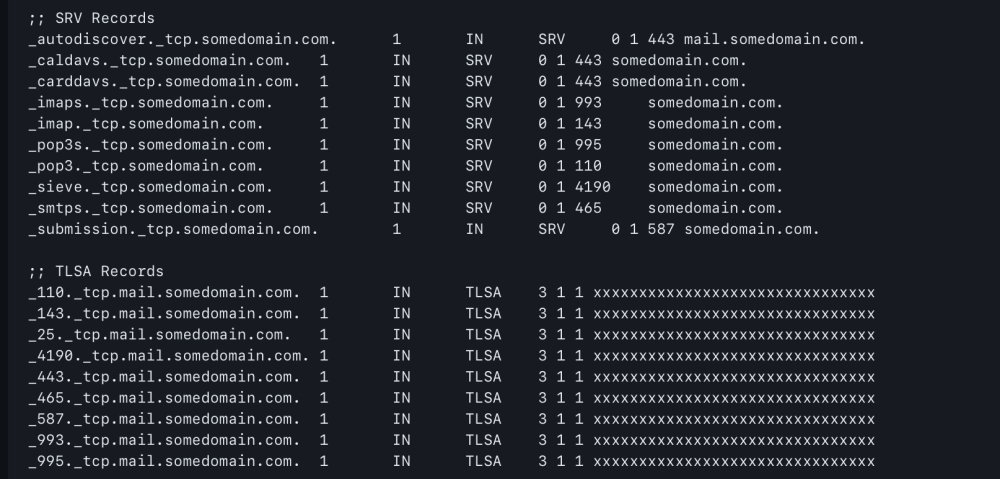Click the ';; TLSA Records' comment heading
Screen dimensions: 1000x479
pos(96,272)
